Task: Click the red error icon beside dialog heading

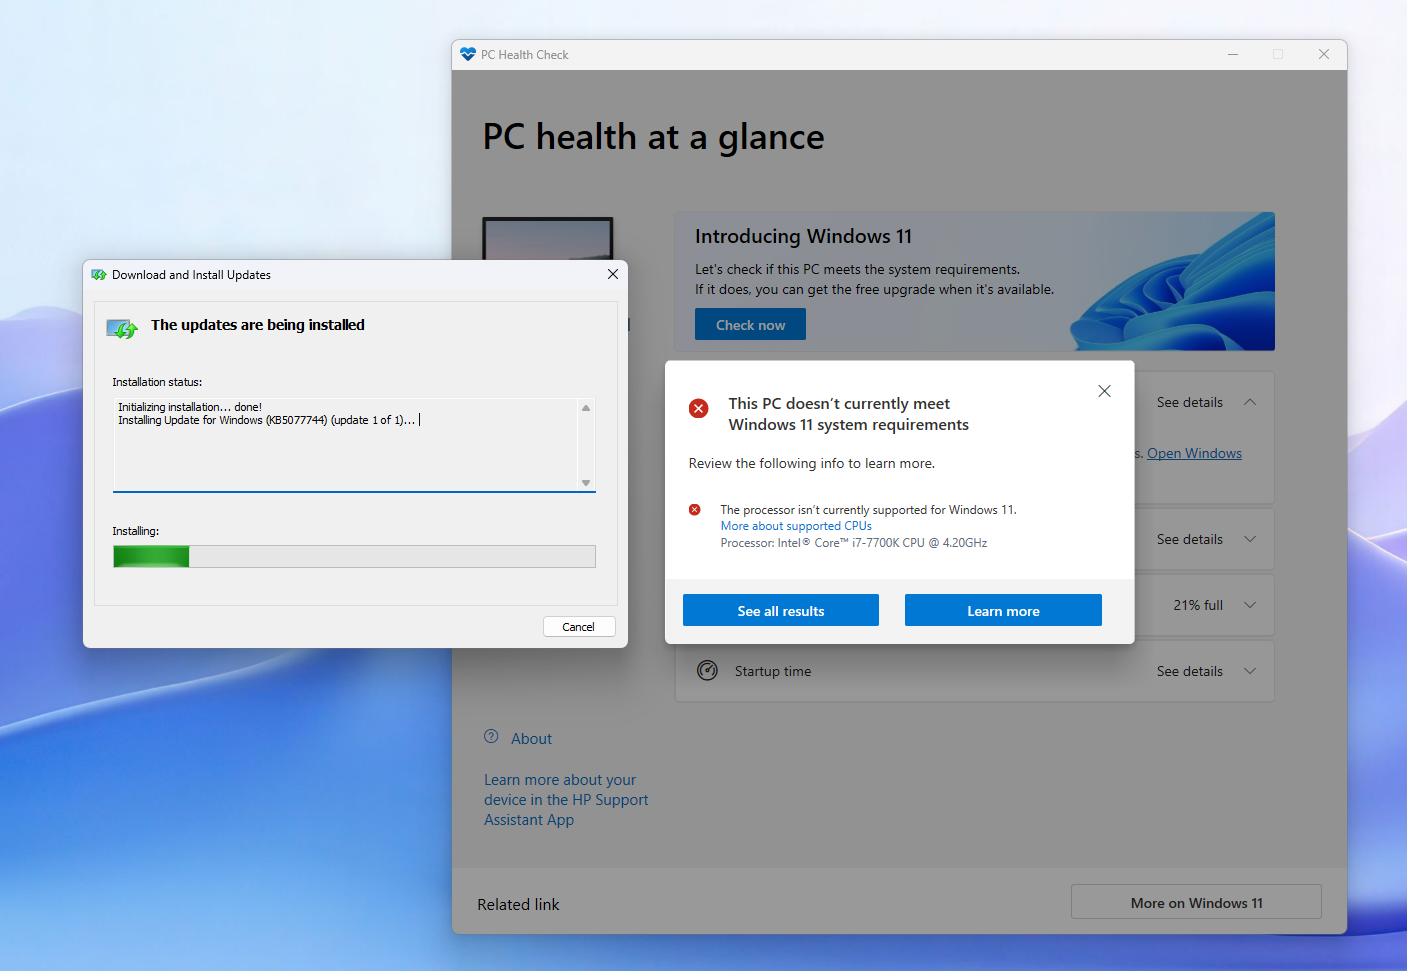Action: pos(699,408)
